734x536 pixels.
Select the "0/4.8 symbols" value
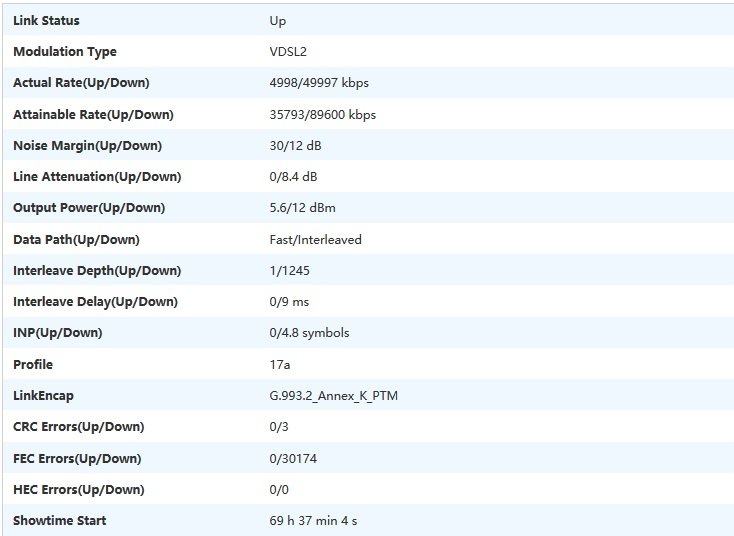[x=309, y=333]
